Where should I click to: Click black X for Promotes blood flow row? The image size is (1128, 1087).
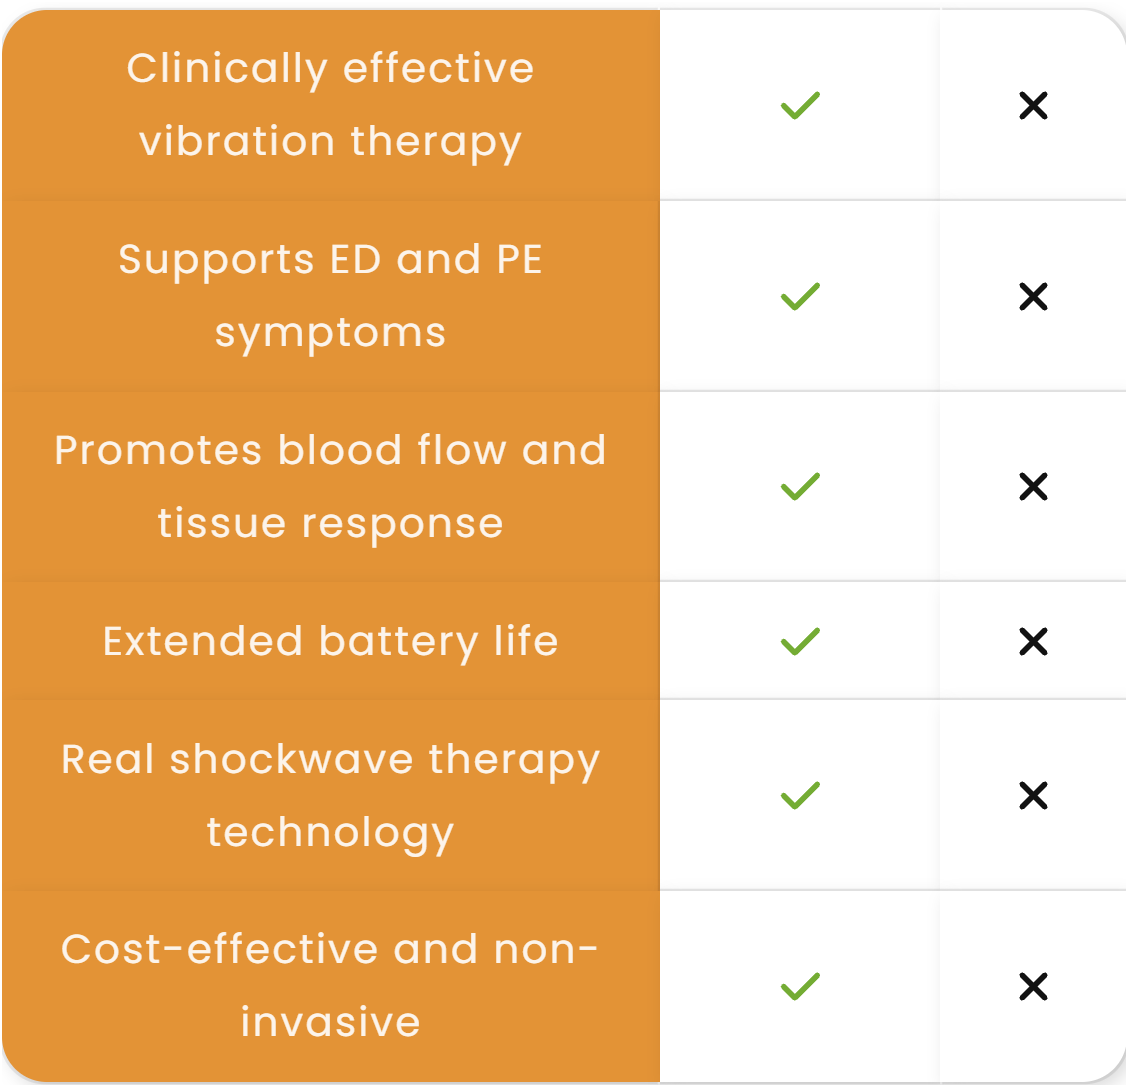(1033, 486)
